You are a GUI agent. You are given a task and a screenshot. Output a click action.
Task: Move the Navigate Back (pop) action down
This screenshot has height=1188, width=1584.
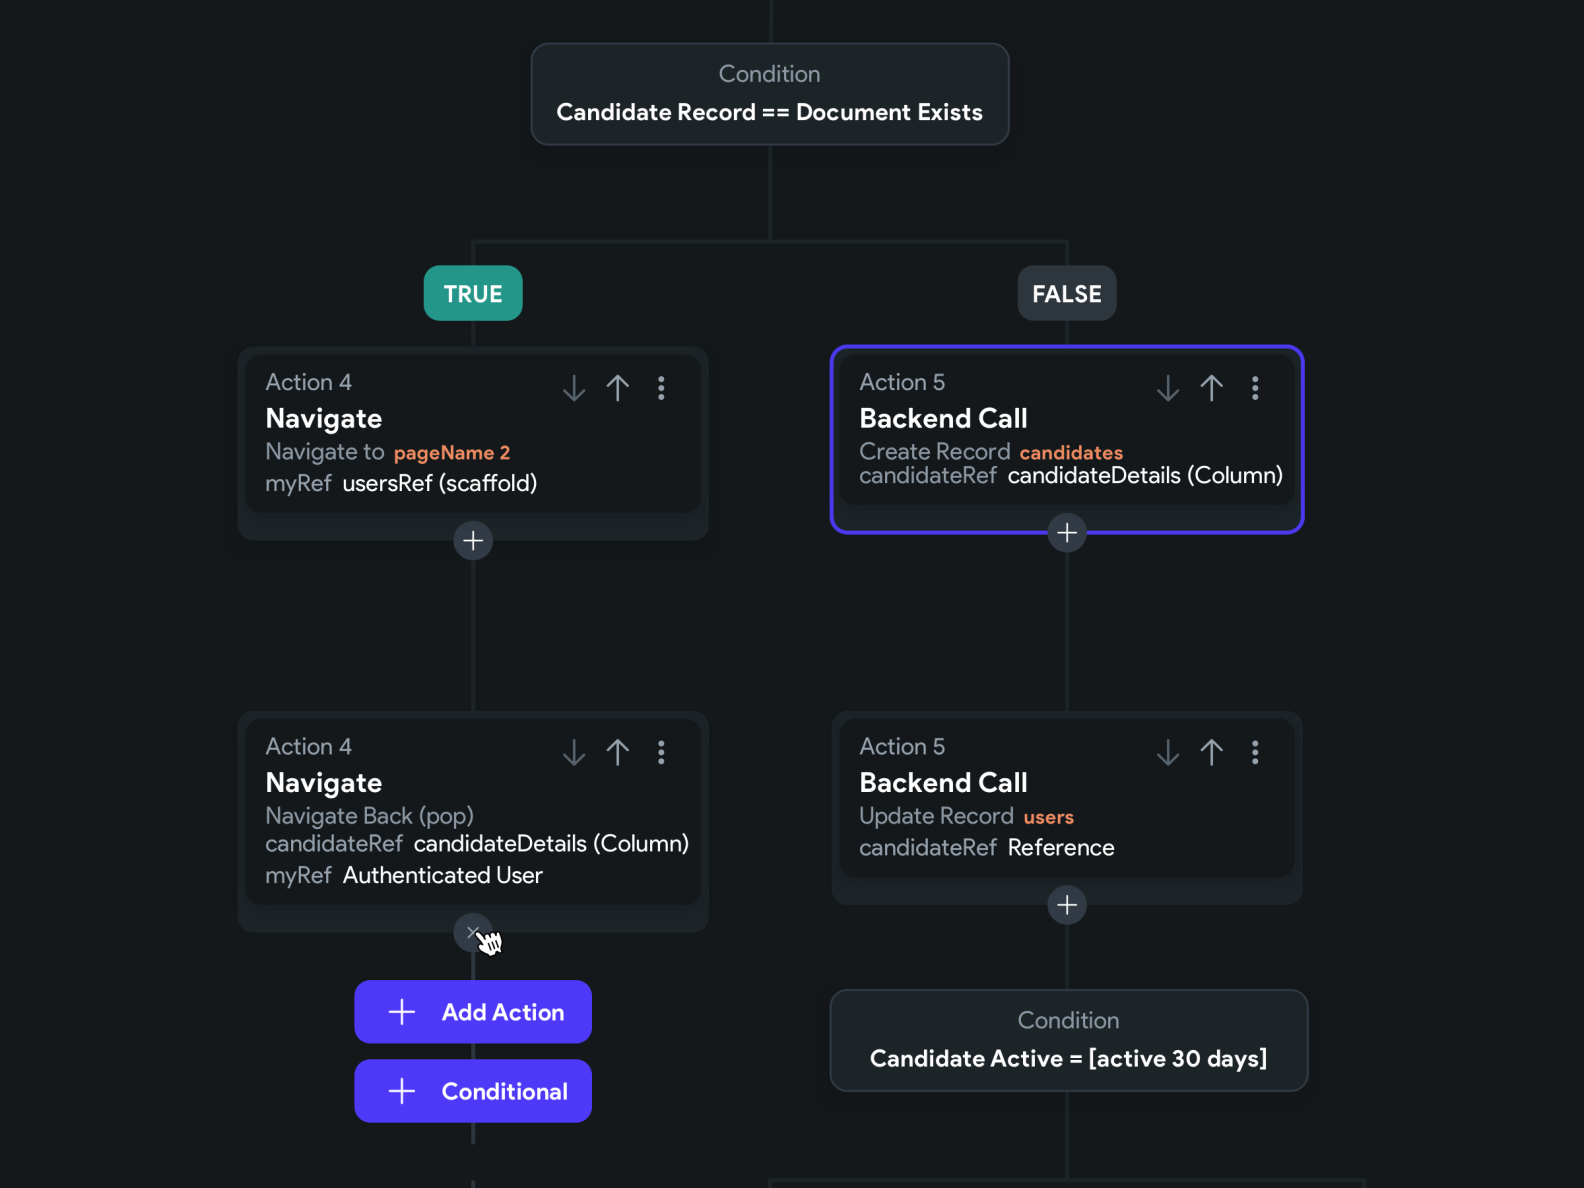click(x=574, y=752)
